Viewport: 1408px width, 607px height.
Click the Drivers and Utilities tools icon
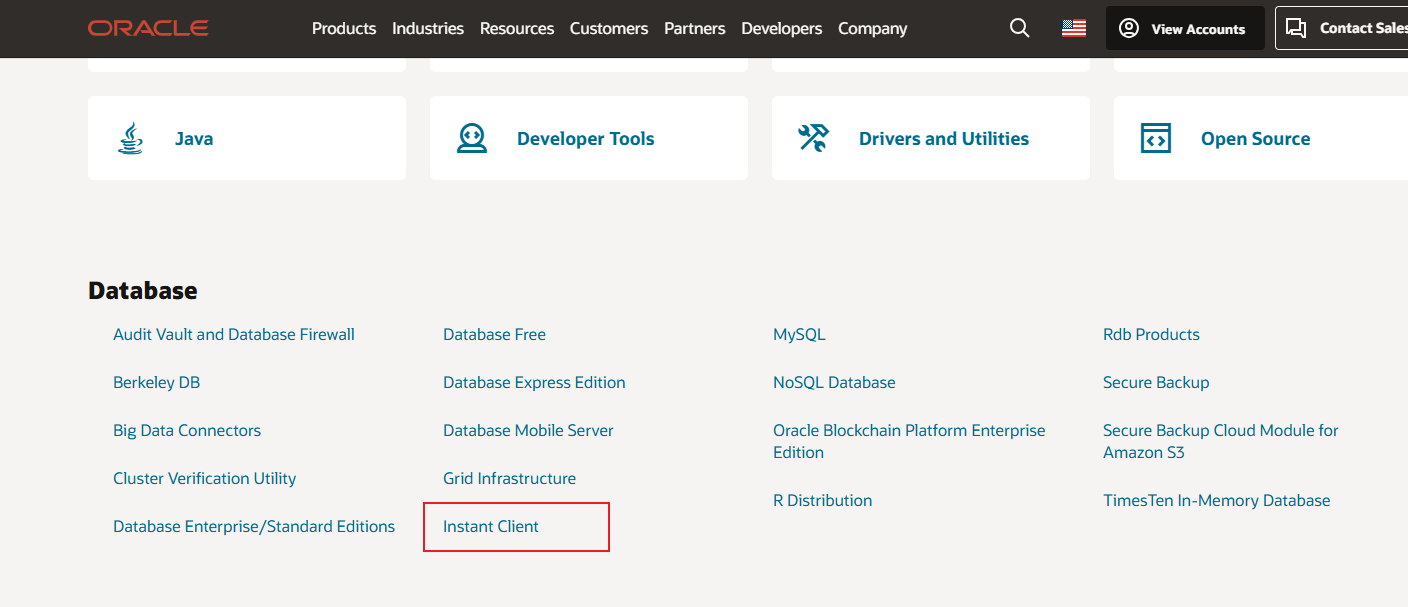(813, 138)
